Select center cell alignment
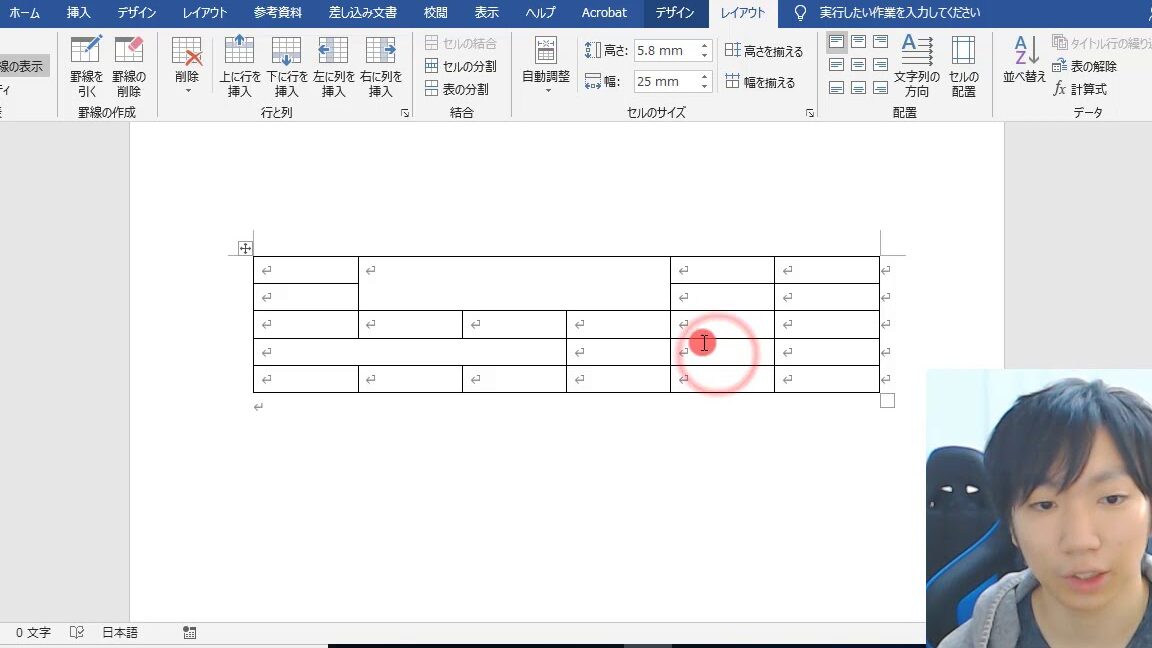The width and height of the screenshot is (1152, 648). (x=858, y=64)
